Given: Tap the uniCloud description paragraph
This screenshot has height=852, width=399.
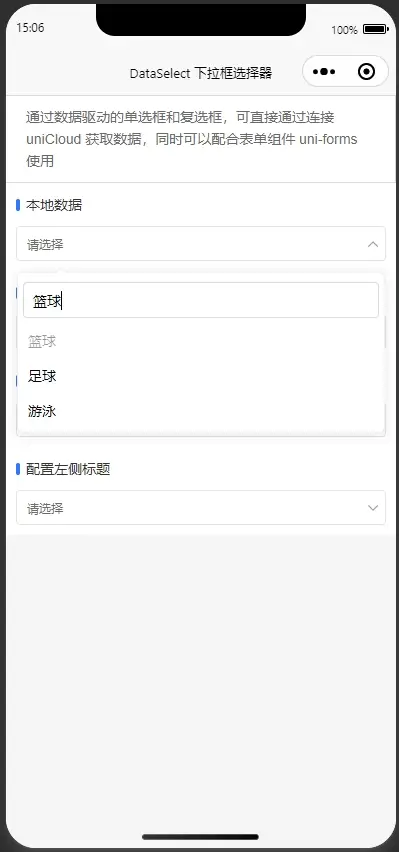Looking at the screenshot, I should (192, 139).
